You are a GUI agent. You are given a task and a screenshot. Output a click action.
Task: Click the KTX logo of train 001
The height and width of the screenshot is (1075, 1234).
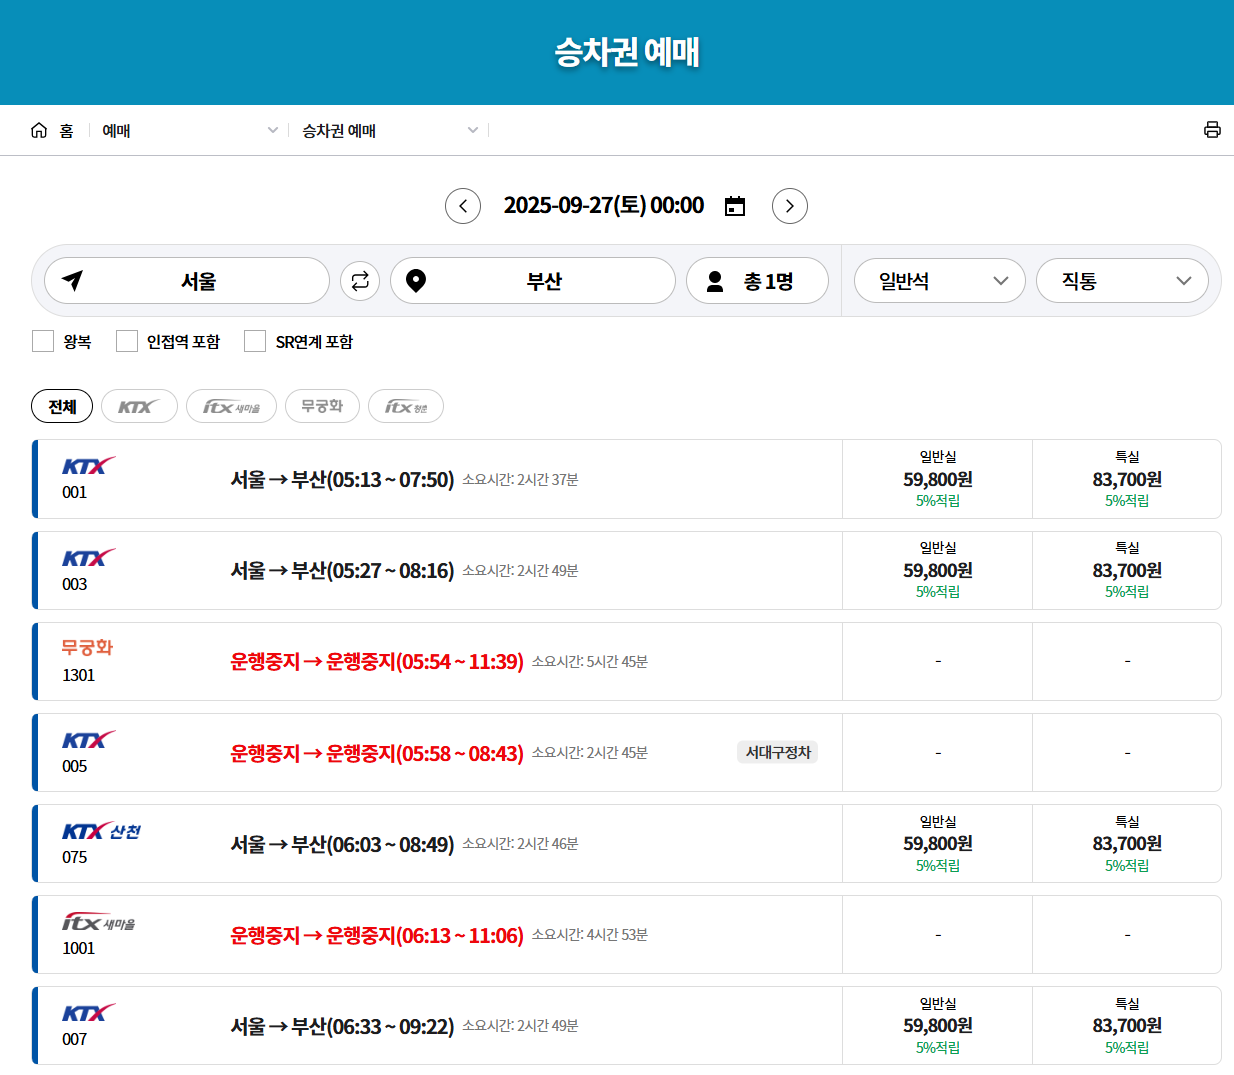coord(89,466)
